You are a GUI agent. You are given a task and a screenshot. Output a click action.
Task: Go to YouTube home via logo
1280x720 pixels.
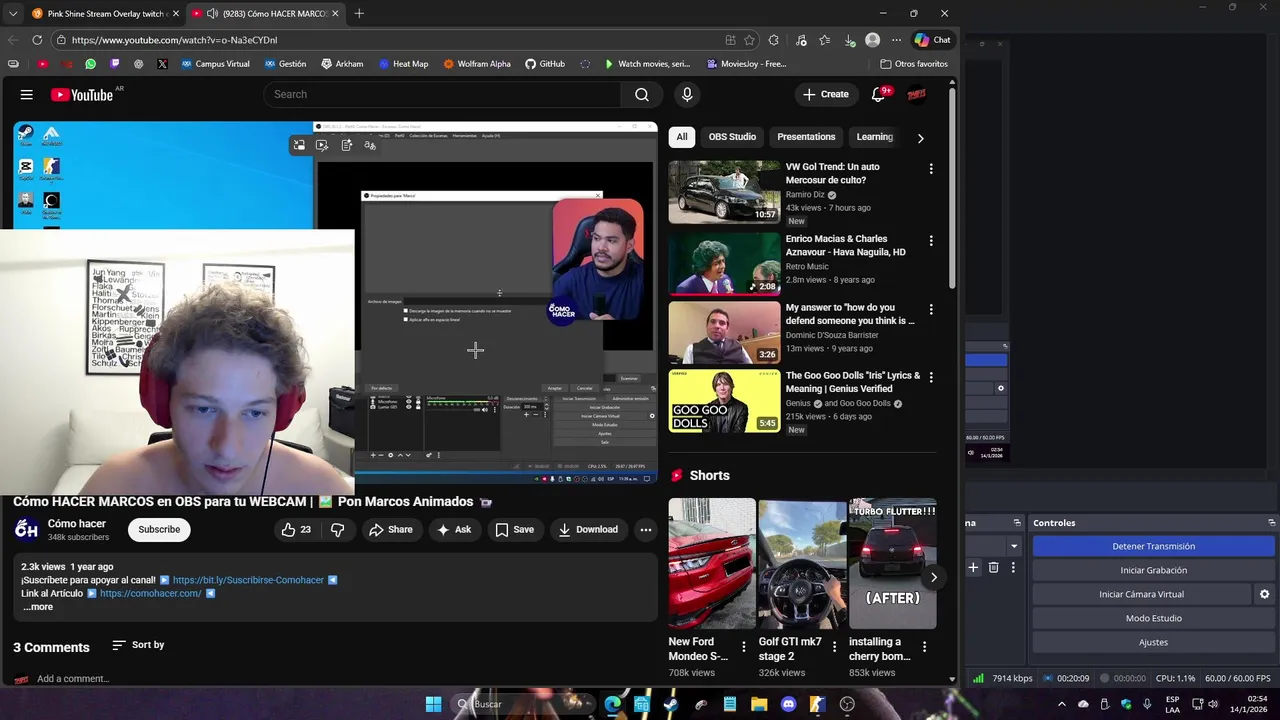[x=82, y=94]
